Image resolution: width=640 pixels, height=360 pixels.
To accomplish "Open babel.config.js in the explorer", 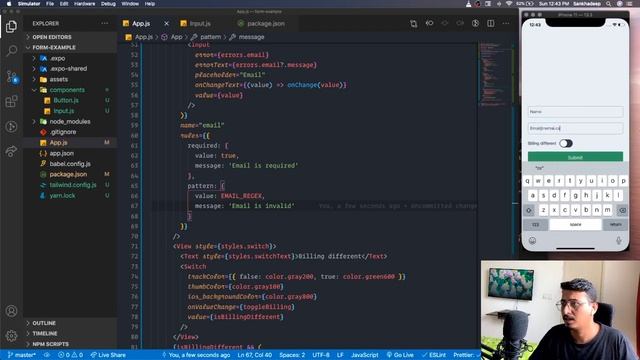I will 70,164.
